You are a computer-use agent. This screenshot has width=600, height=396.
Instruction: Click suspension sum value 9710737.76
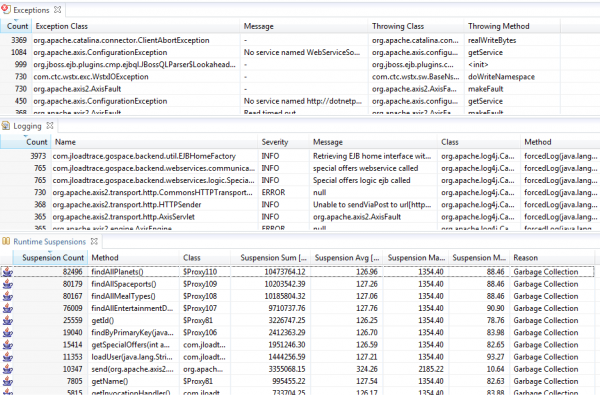(285, 308)
